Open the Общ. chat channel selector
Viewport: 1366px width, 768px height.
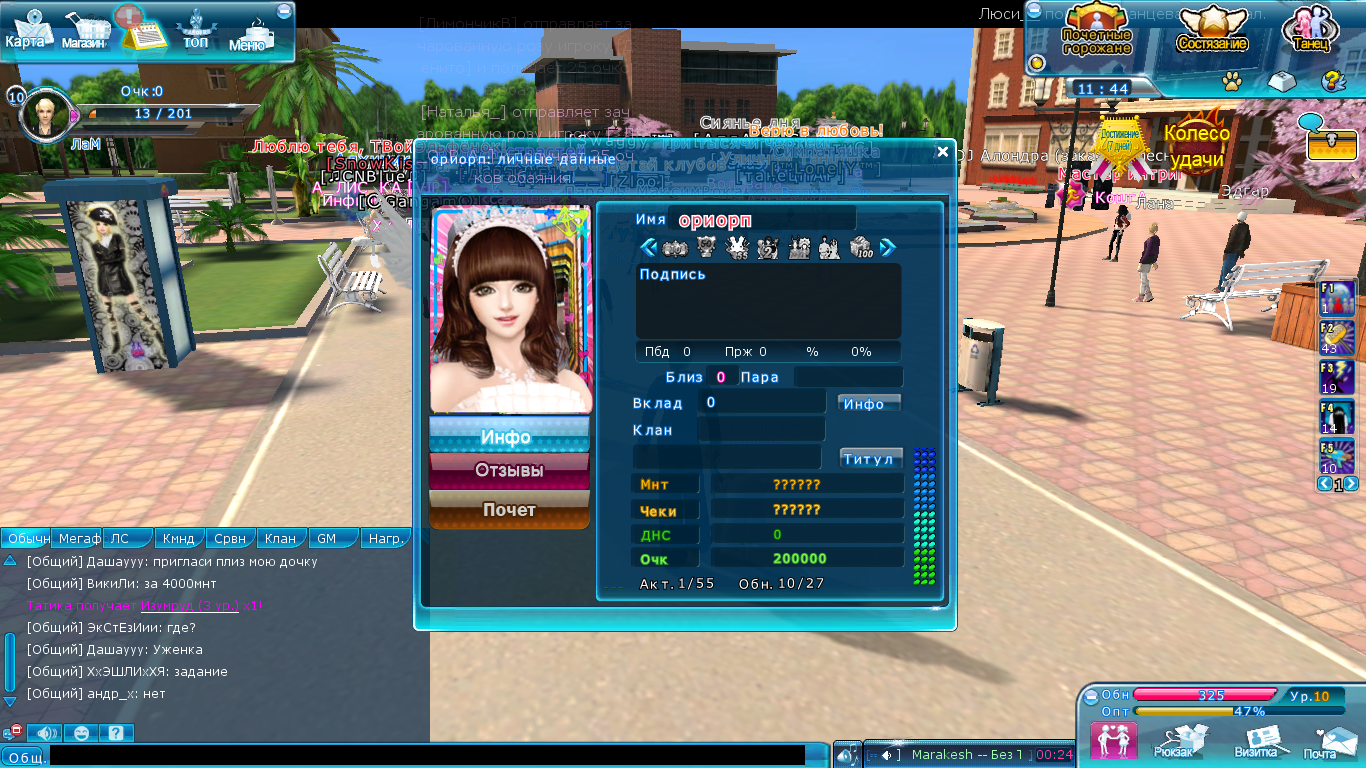pos(24,758)
